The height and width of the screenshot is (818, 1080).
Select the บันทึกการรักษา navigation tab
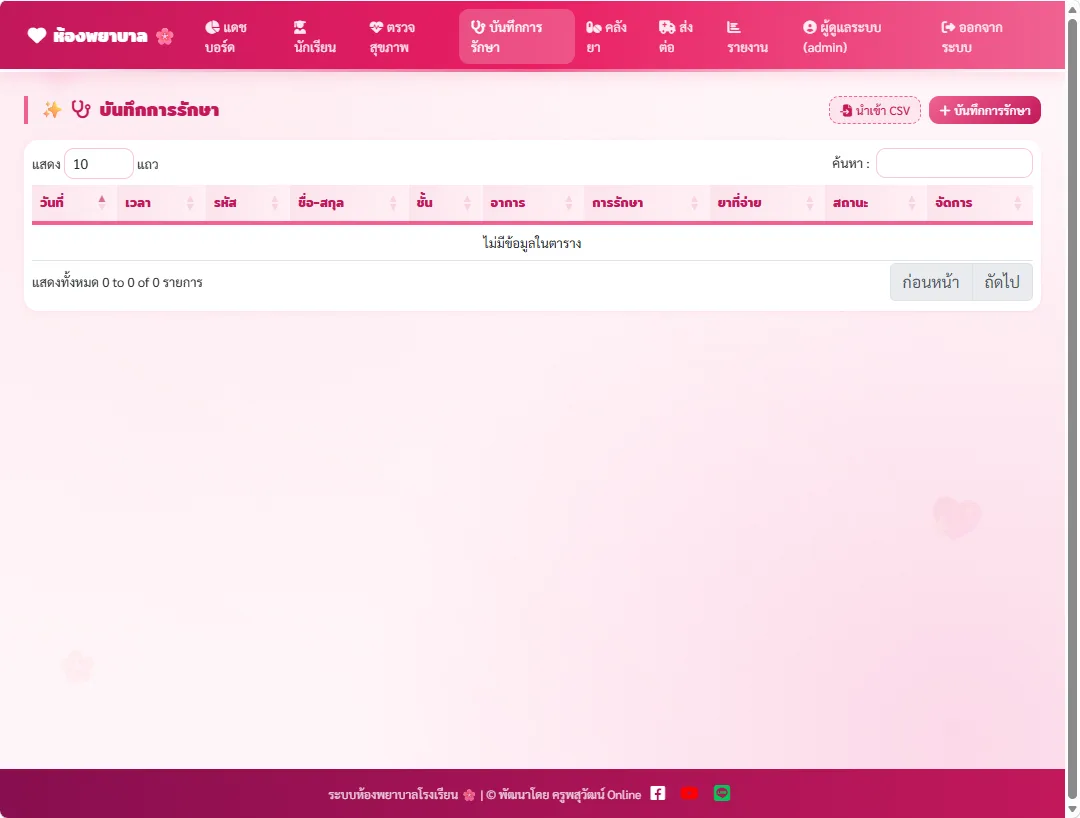pyautogui.click(x=517, y=37)
